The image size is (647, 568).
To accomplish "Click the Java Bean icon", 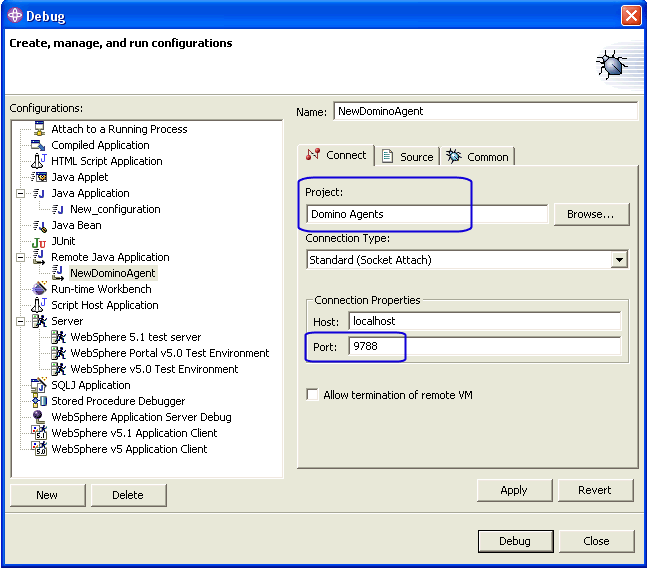I will click(39, 225).
